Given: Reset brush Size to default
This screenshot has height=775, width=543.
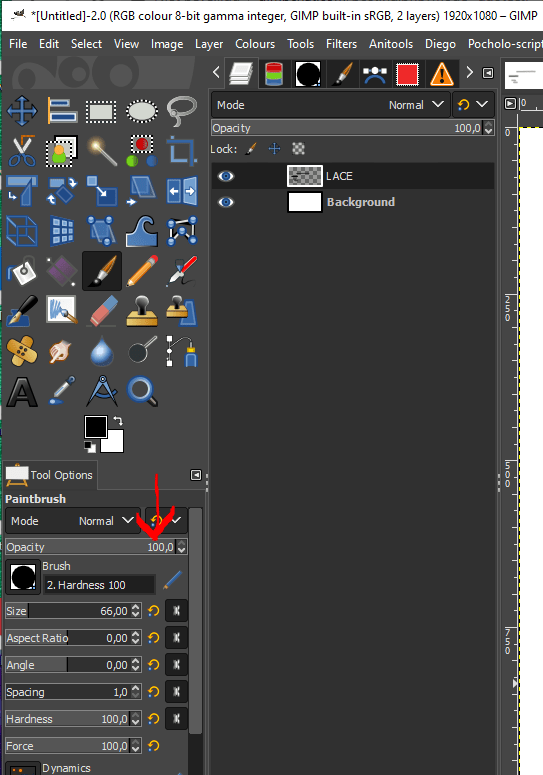Looking at the screenshot, I should 154,611.
